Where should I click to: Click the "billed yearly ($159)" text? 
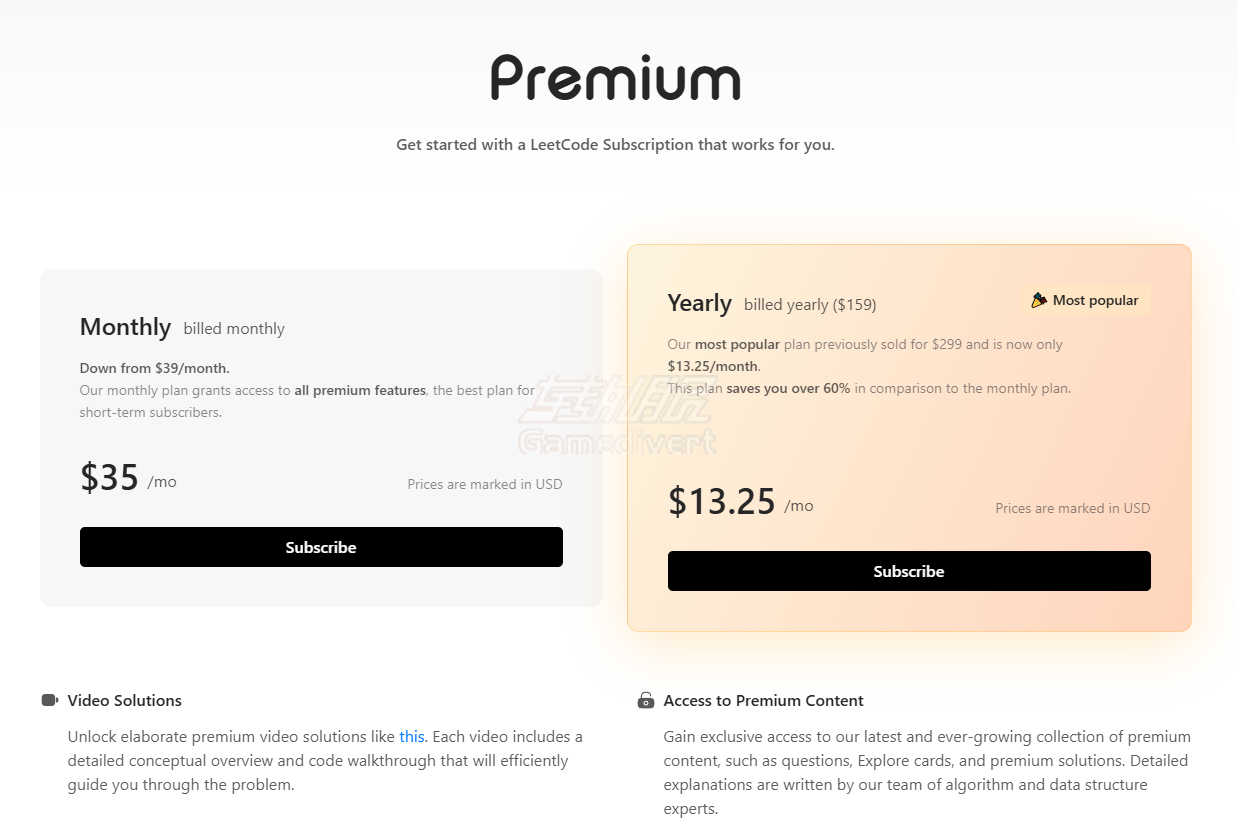point(810,305)
